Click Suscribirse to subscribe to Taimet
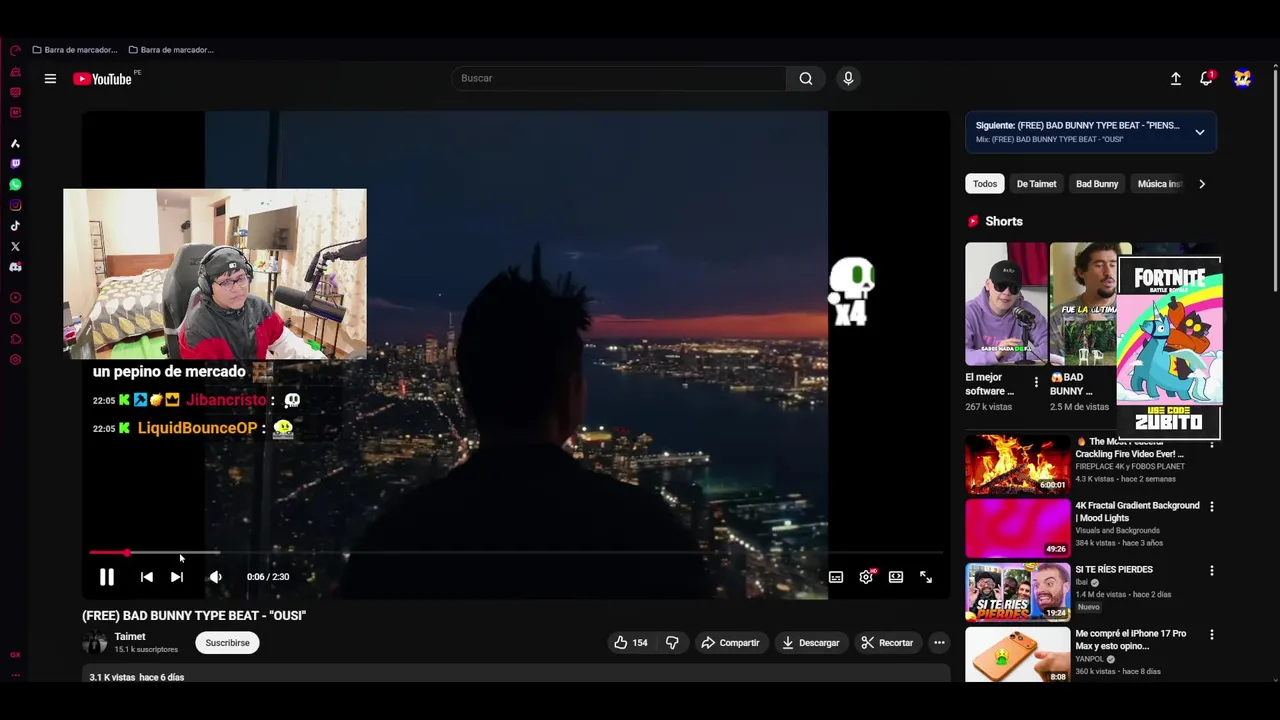The width and height of the screenshot is (1280, 720). point(228,643)
